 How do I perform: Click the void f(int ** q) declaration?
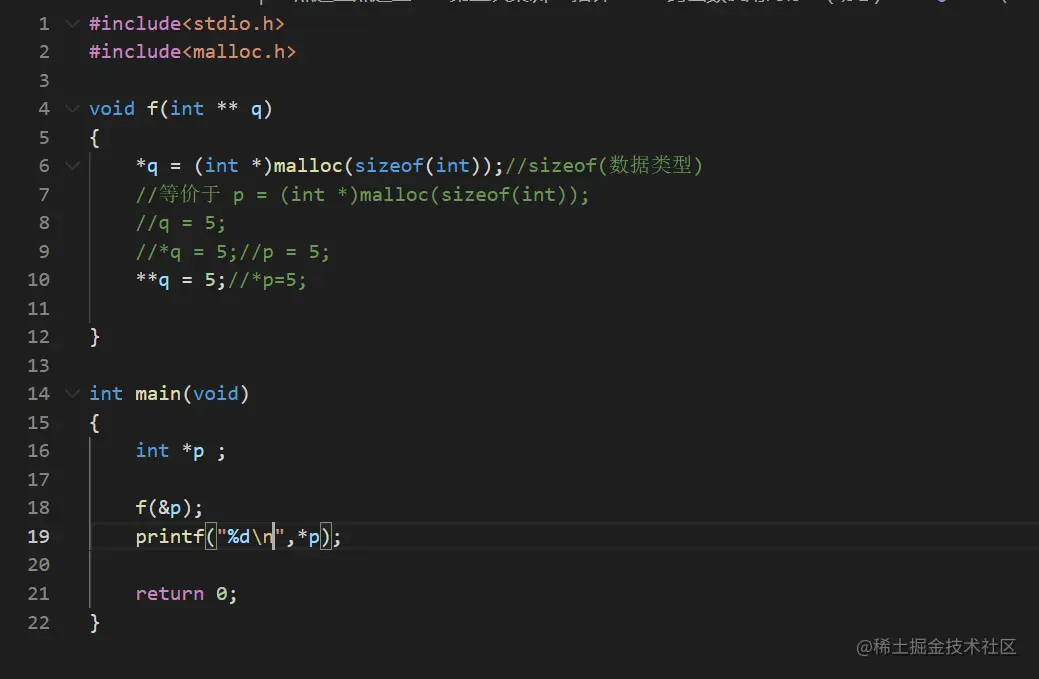[181, 109]
